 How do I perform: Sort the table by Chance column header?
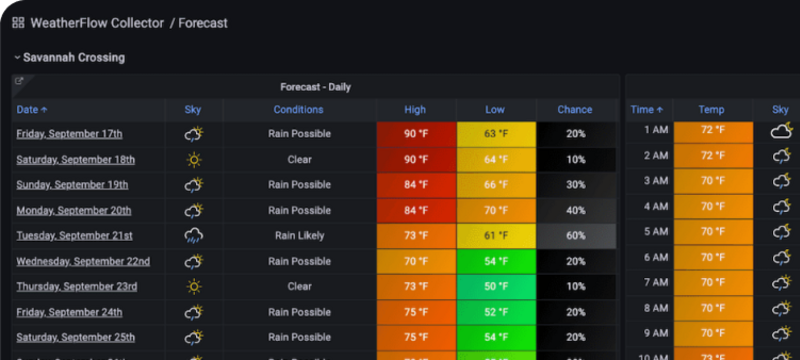[574, 110]
